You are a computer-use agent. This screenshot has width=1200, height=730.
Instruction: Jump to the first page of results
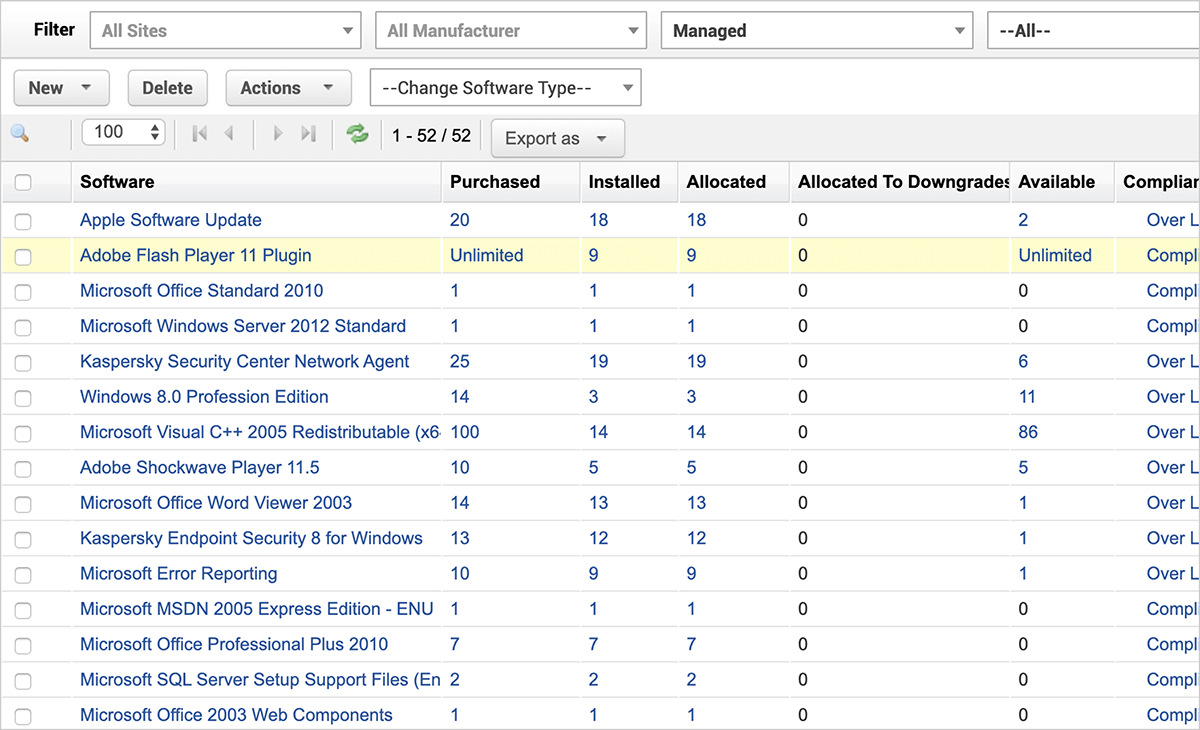198,132
